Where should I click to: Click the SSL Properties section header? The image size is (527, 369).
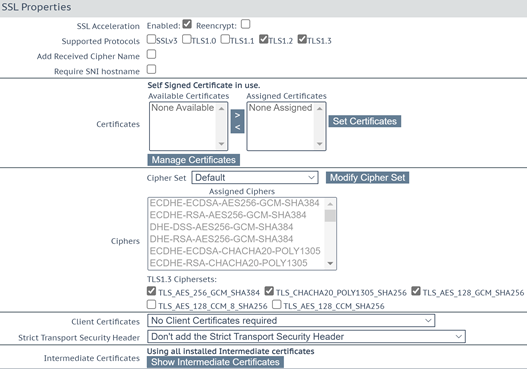[264, 8]
